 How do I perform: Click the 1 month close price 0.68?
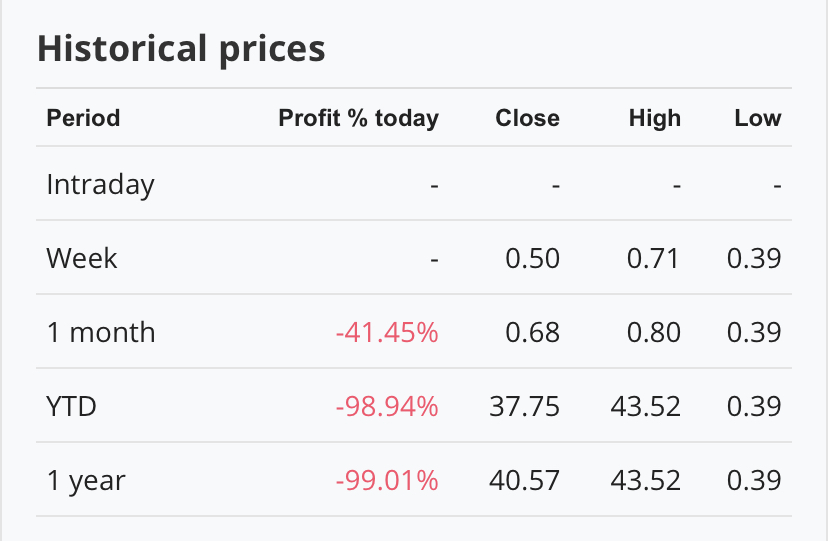coord(532,332)
